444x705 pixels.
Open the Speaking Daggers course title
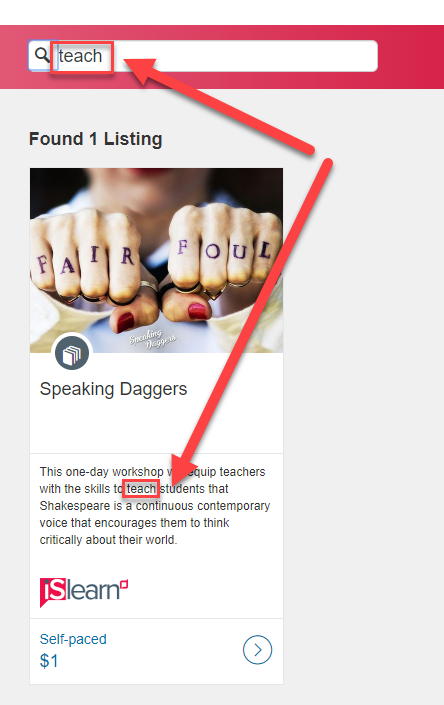tap(113, 389)
